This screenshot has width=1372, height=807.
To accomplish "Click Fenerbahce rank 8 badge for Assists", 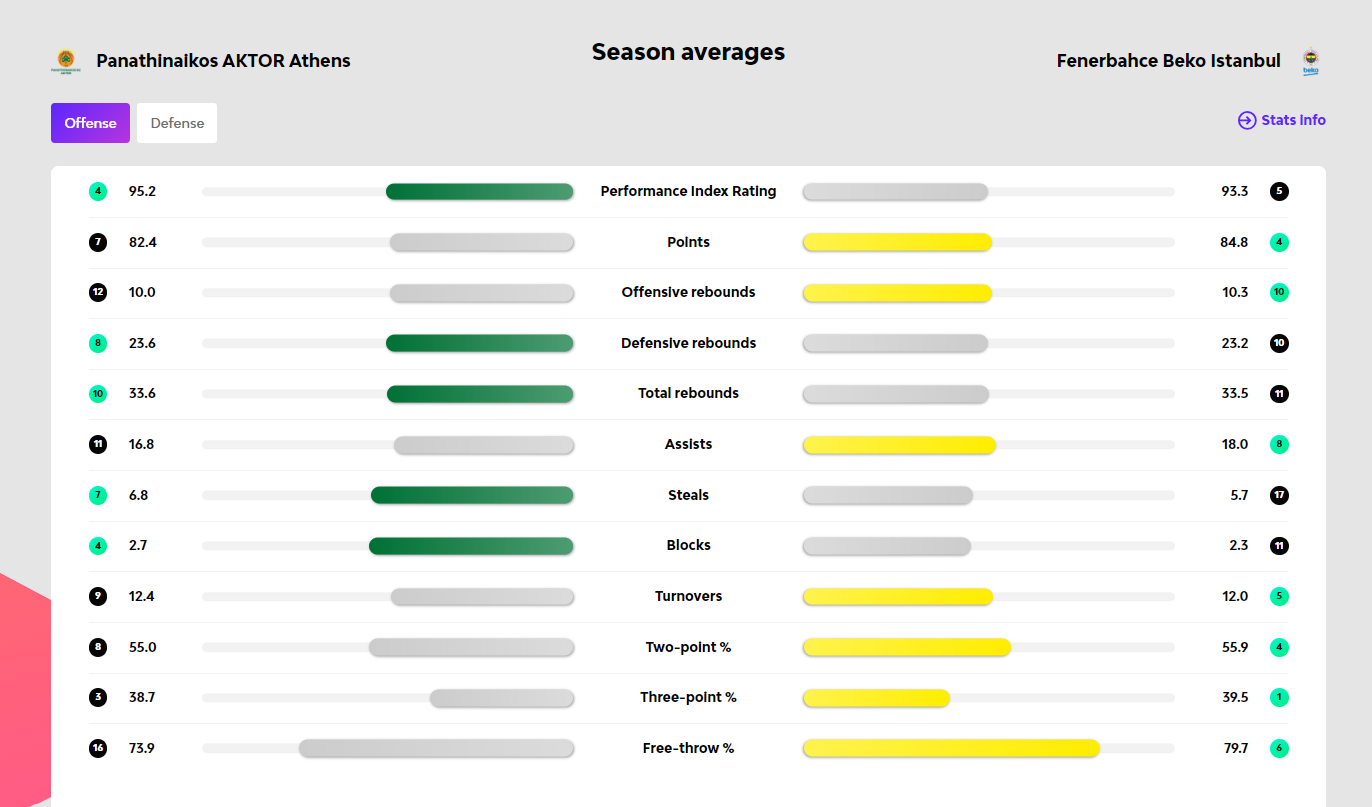I will coord(1279,444).
